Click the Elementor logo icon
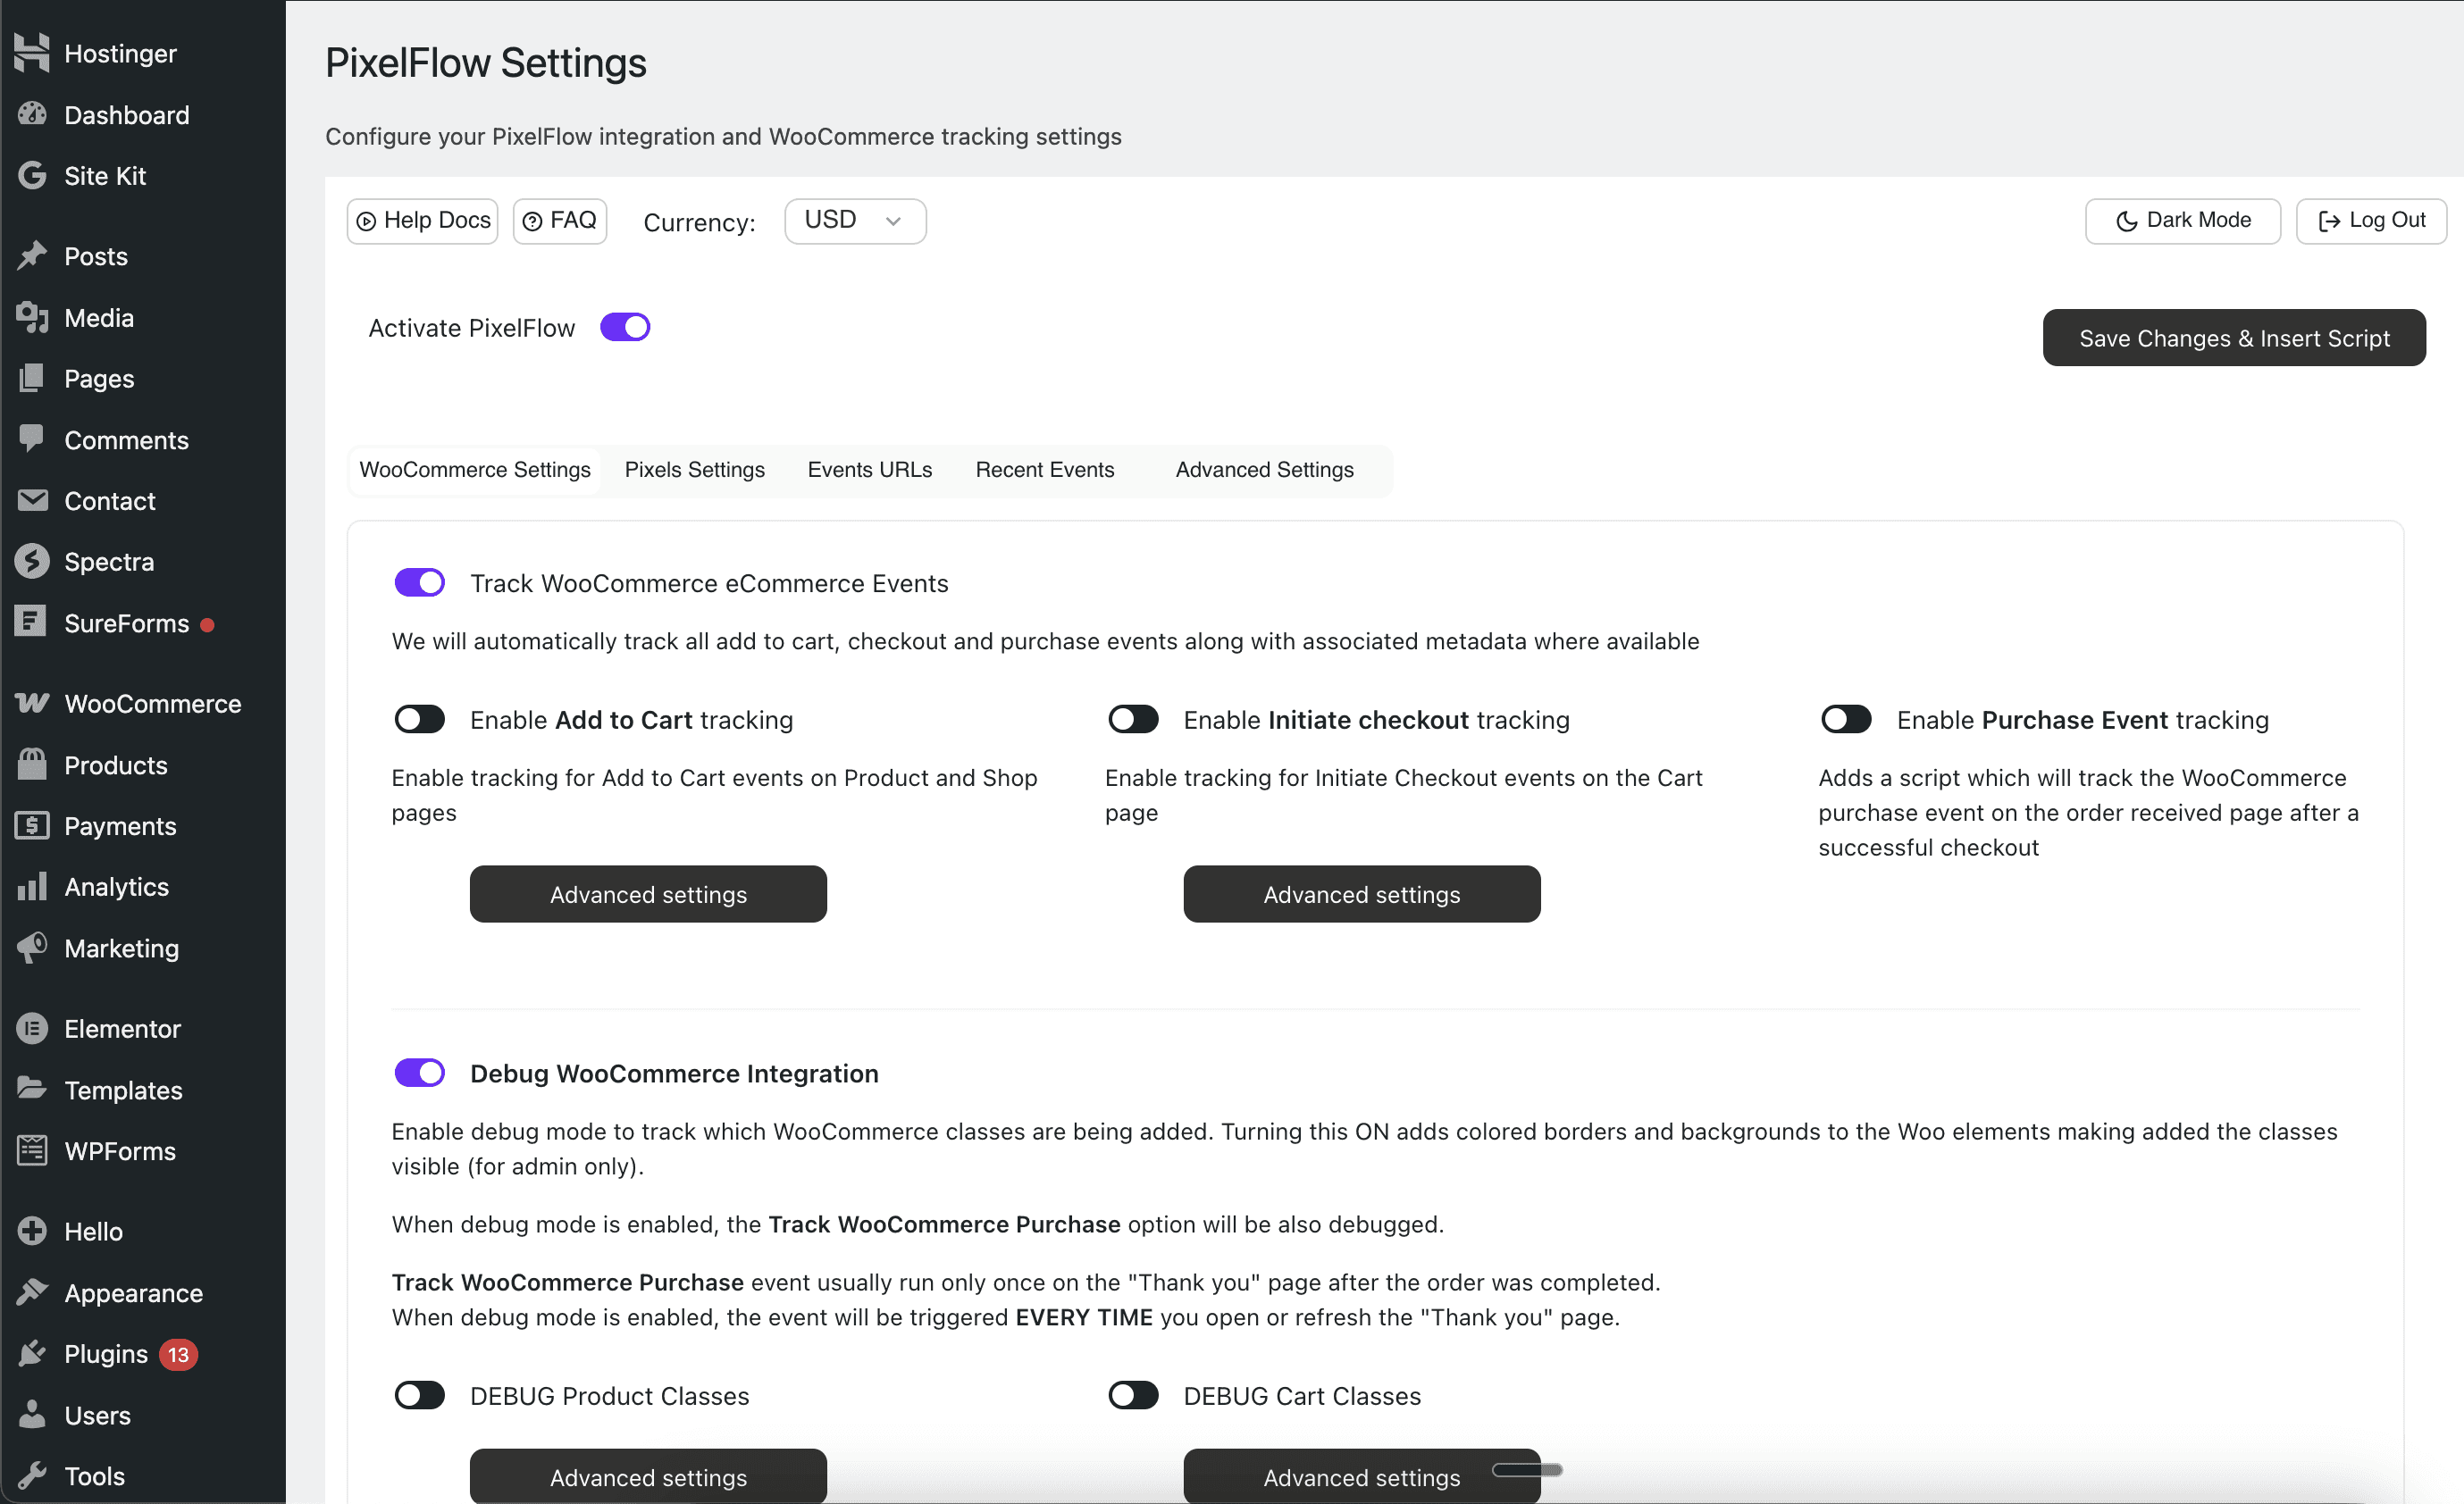Screen dimensions: 2464x1504 [32, 1028]
